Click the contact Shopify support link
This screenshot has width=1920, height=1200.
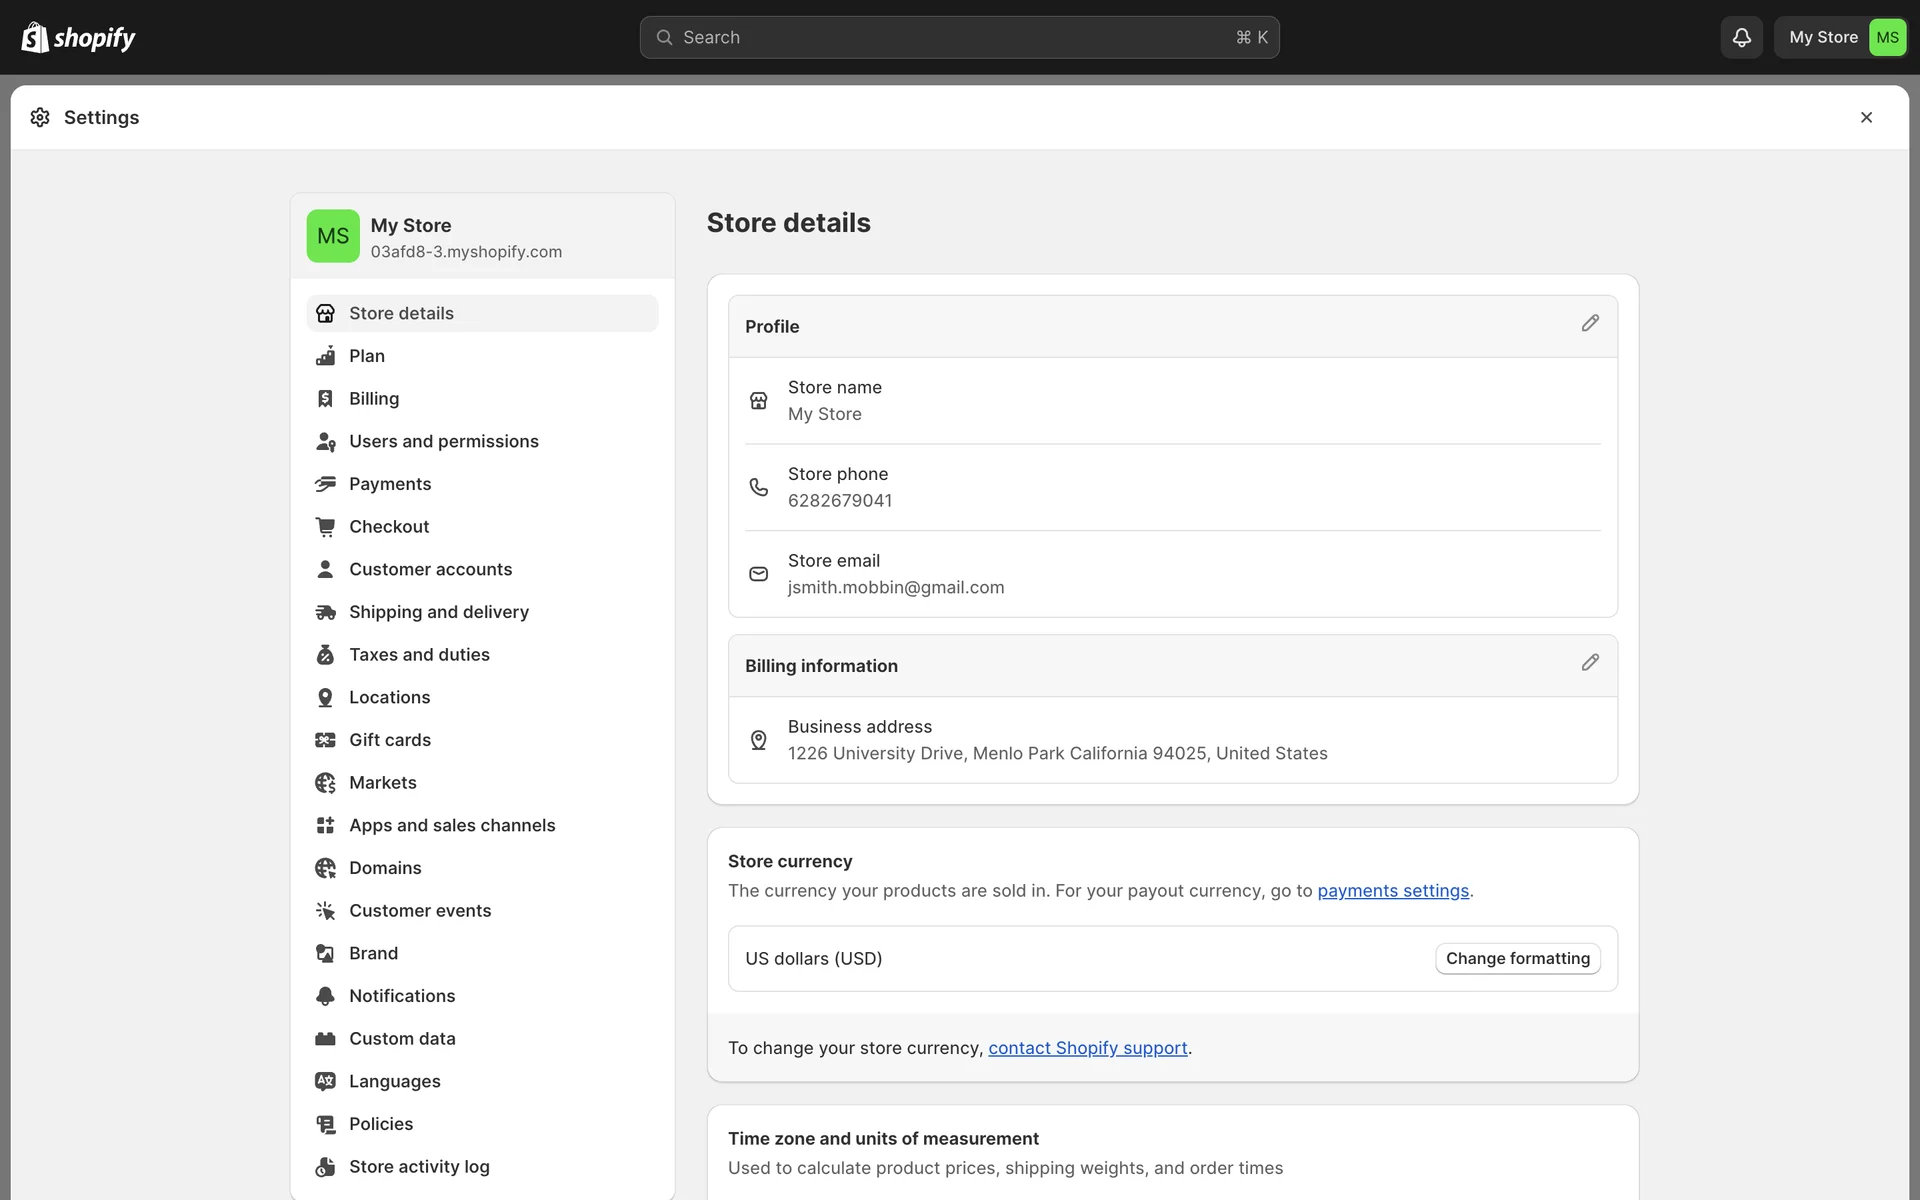(1087, 1048)
